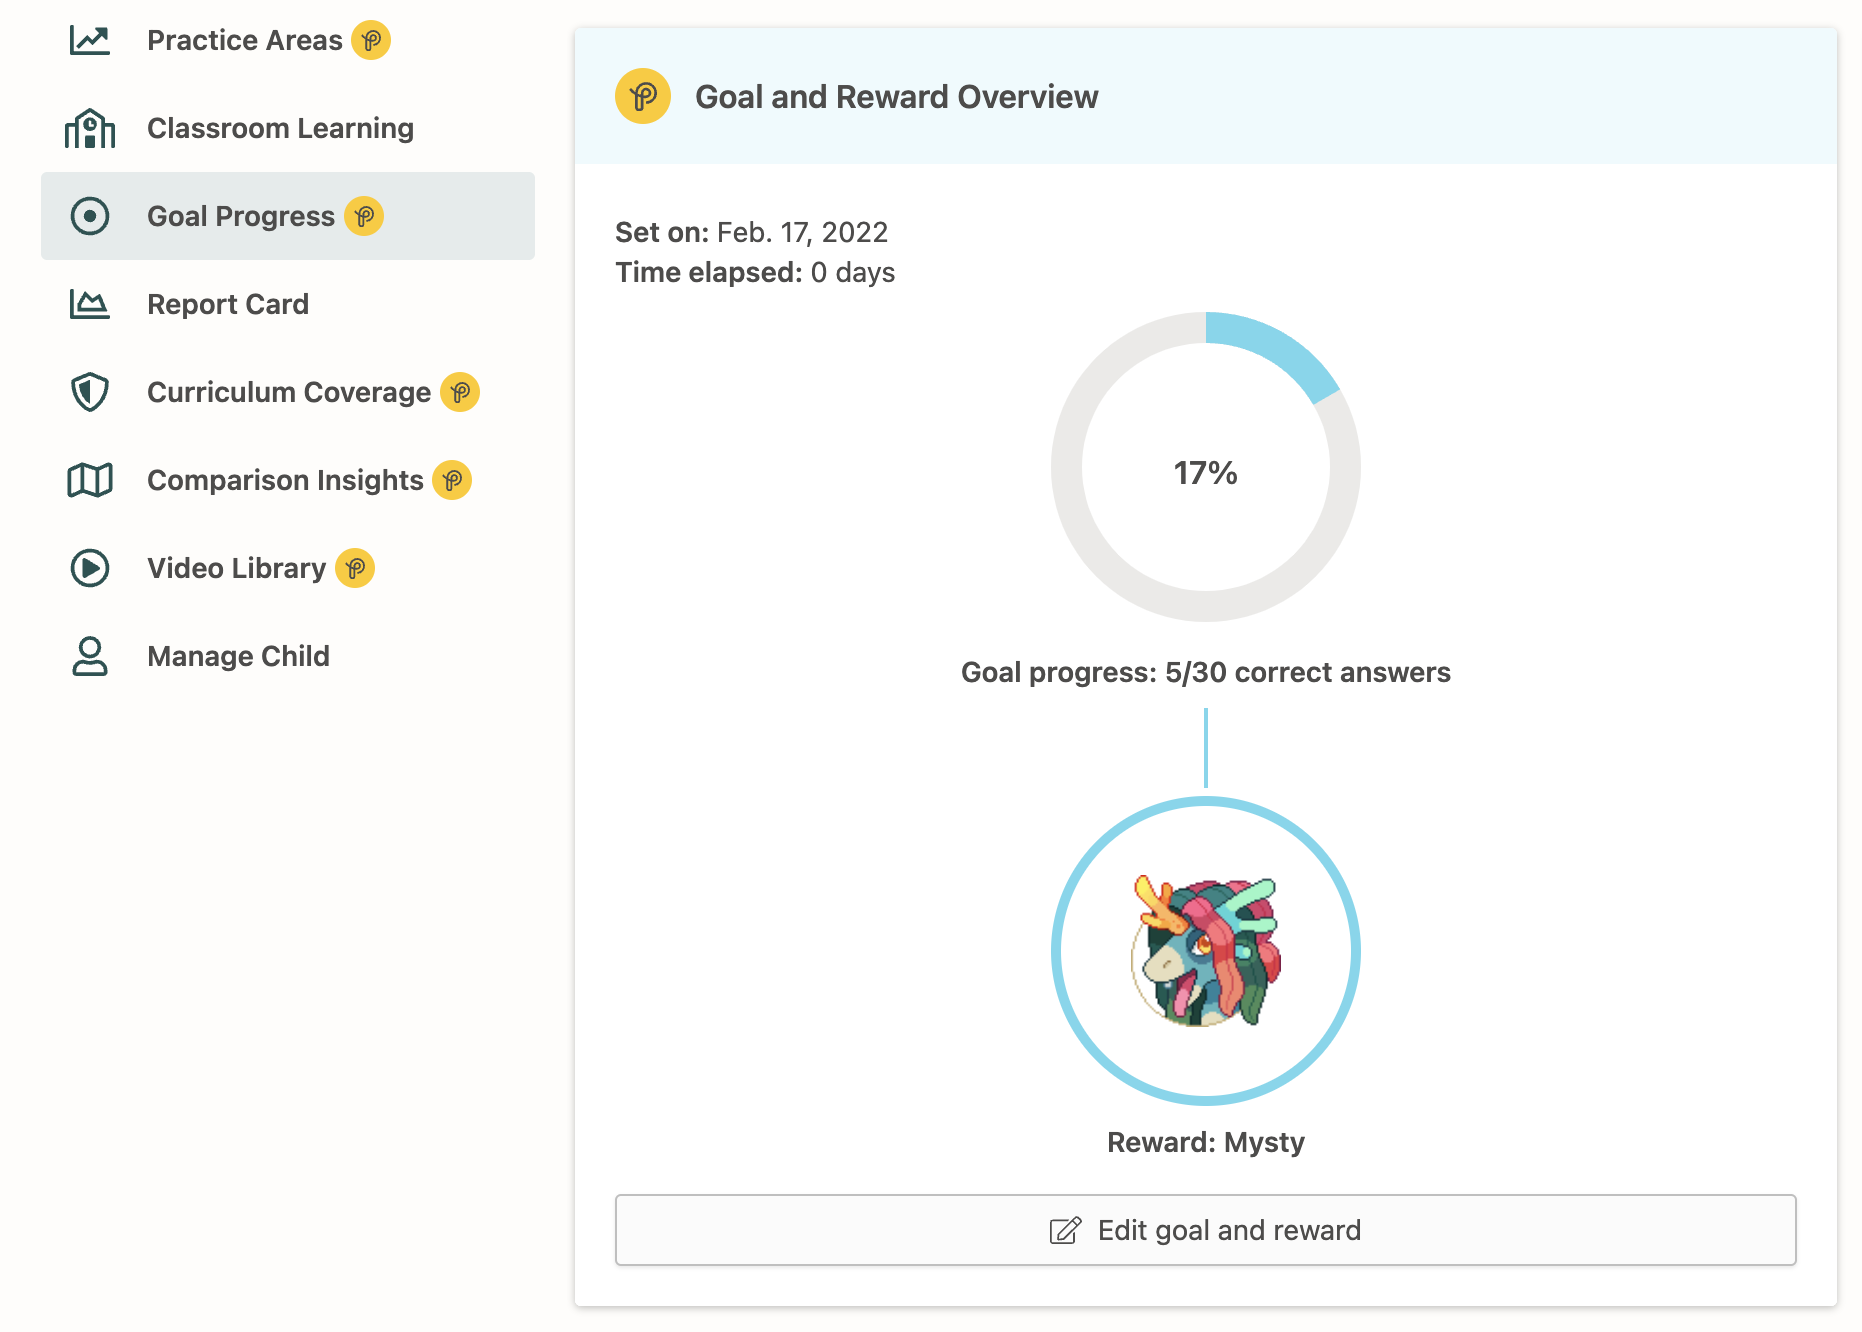1862x1332 pixels.
Task: Select the Practice Areas chart icon
Action: [89, 40]
